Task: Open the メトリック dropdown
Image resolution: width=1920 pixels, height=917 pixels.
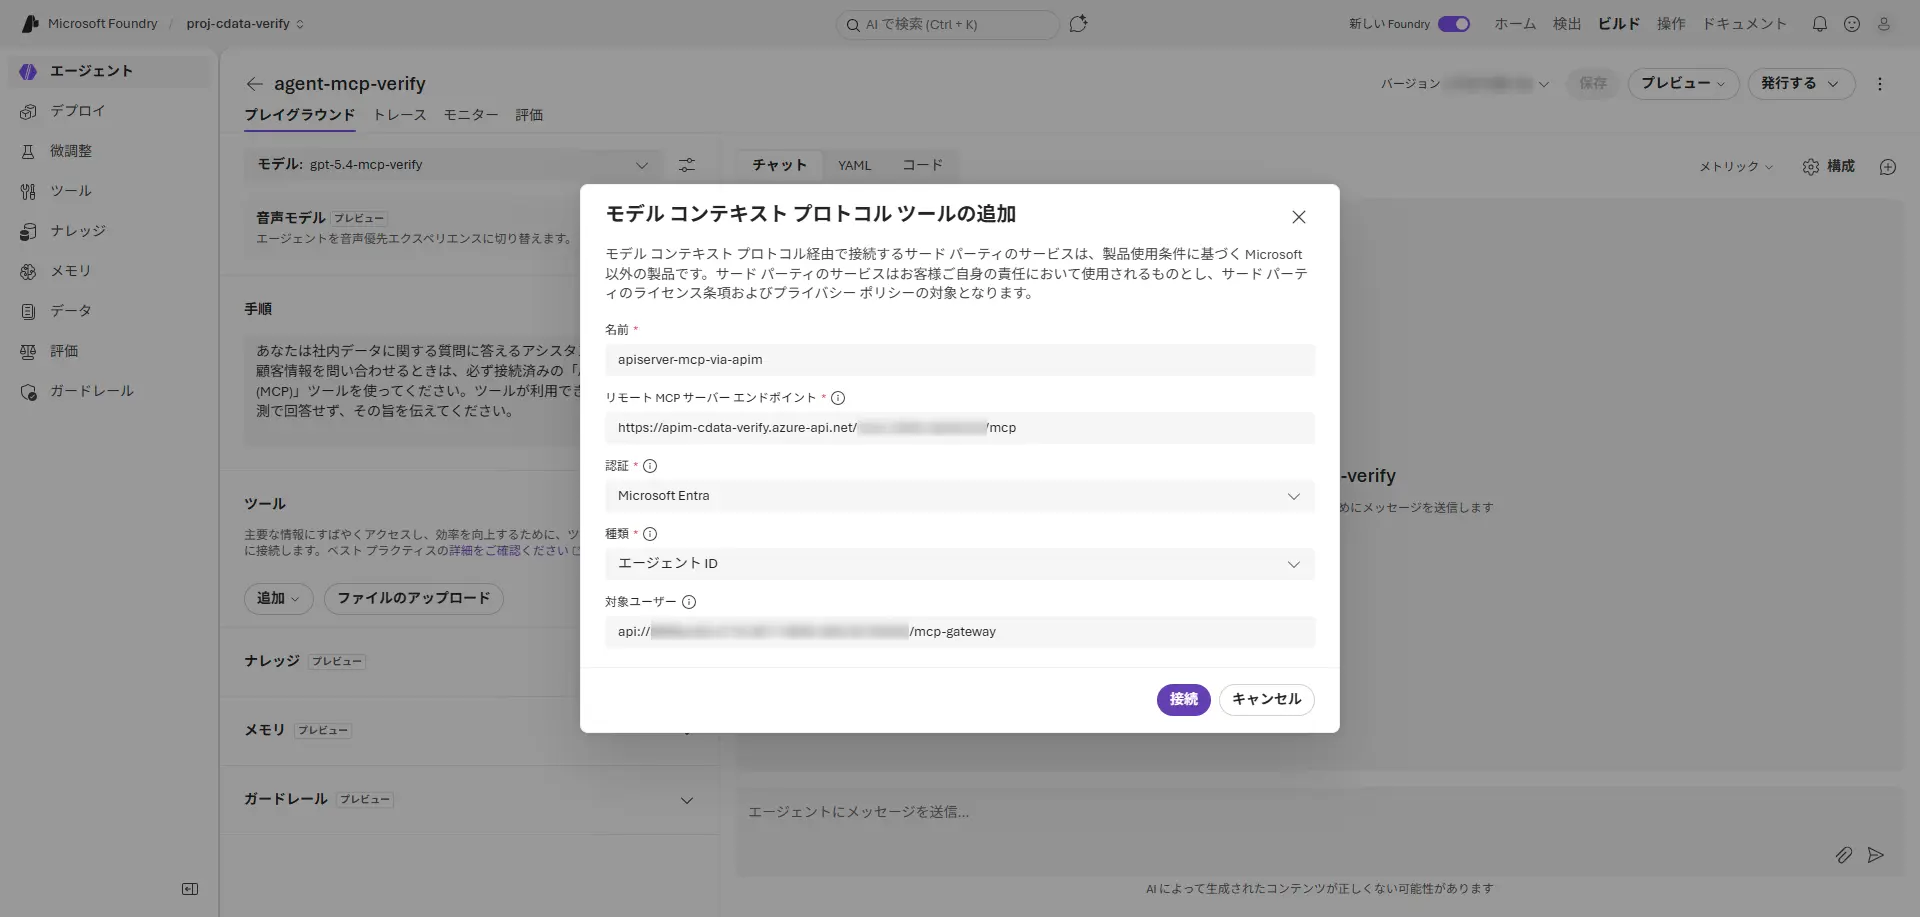Action: pos(1736,167)
